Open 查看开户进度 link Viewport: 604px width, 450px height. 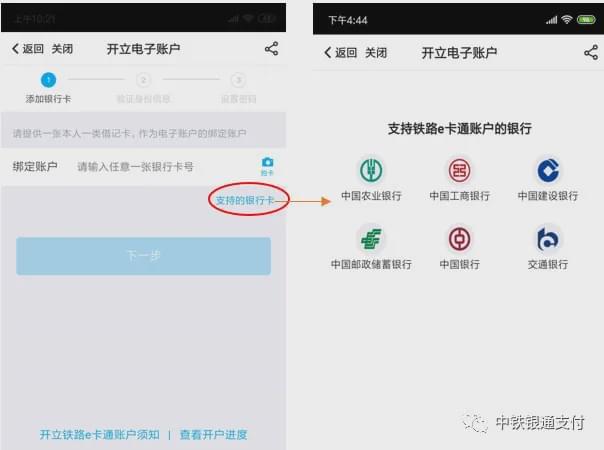[x=214, y=435]
